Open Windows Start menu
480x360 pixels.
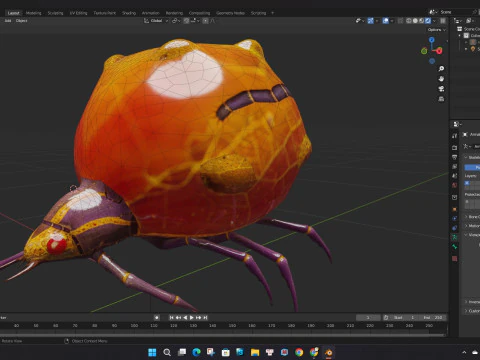pyautogui.click(x=152, y=352)
